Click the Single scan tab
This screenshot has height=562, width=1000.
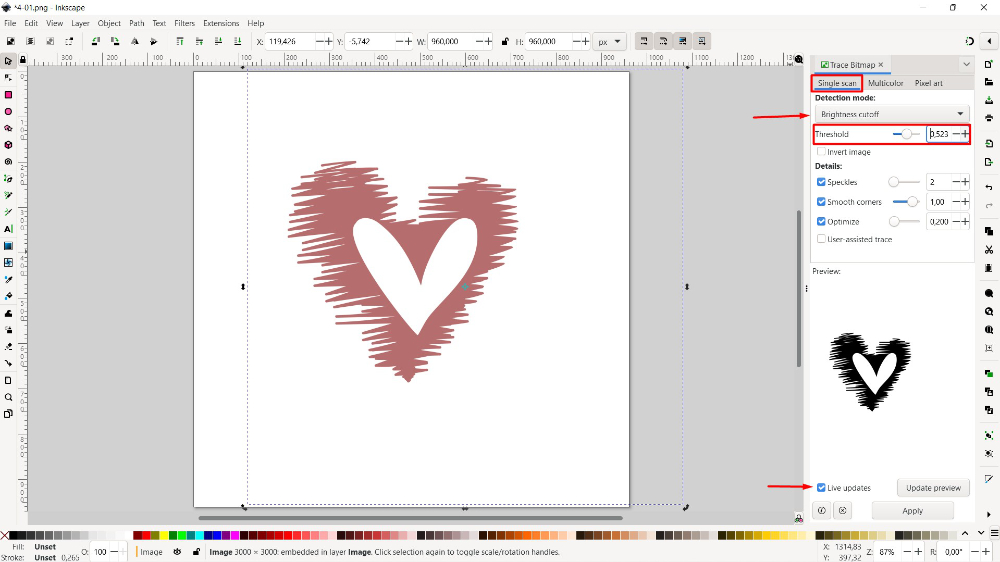click(837, 83)
